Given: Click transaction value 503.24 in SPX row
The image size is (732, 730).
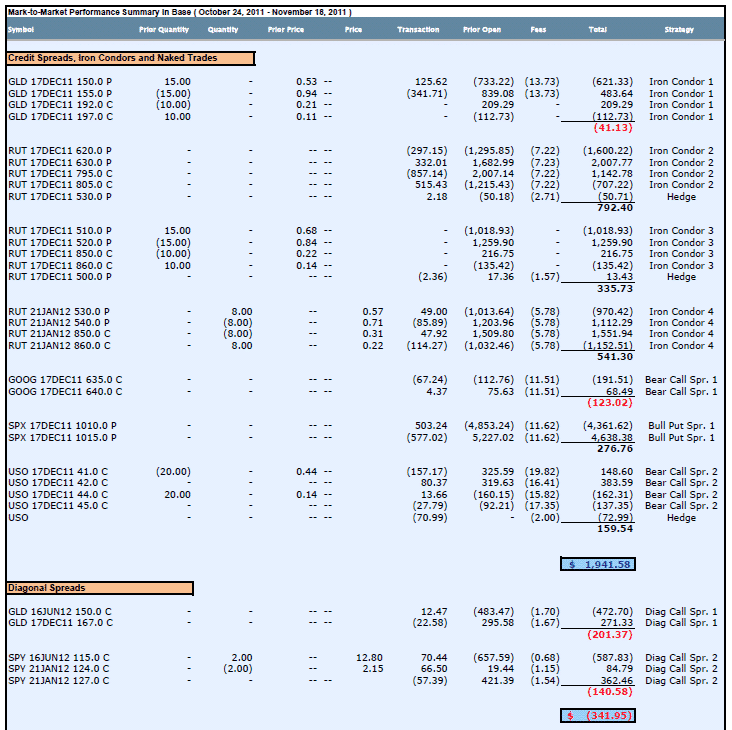Looking at the screenshot, I should [431, 426].
